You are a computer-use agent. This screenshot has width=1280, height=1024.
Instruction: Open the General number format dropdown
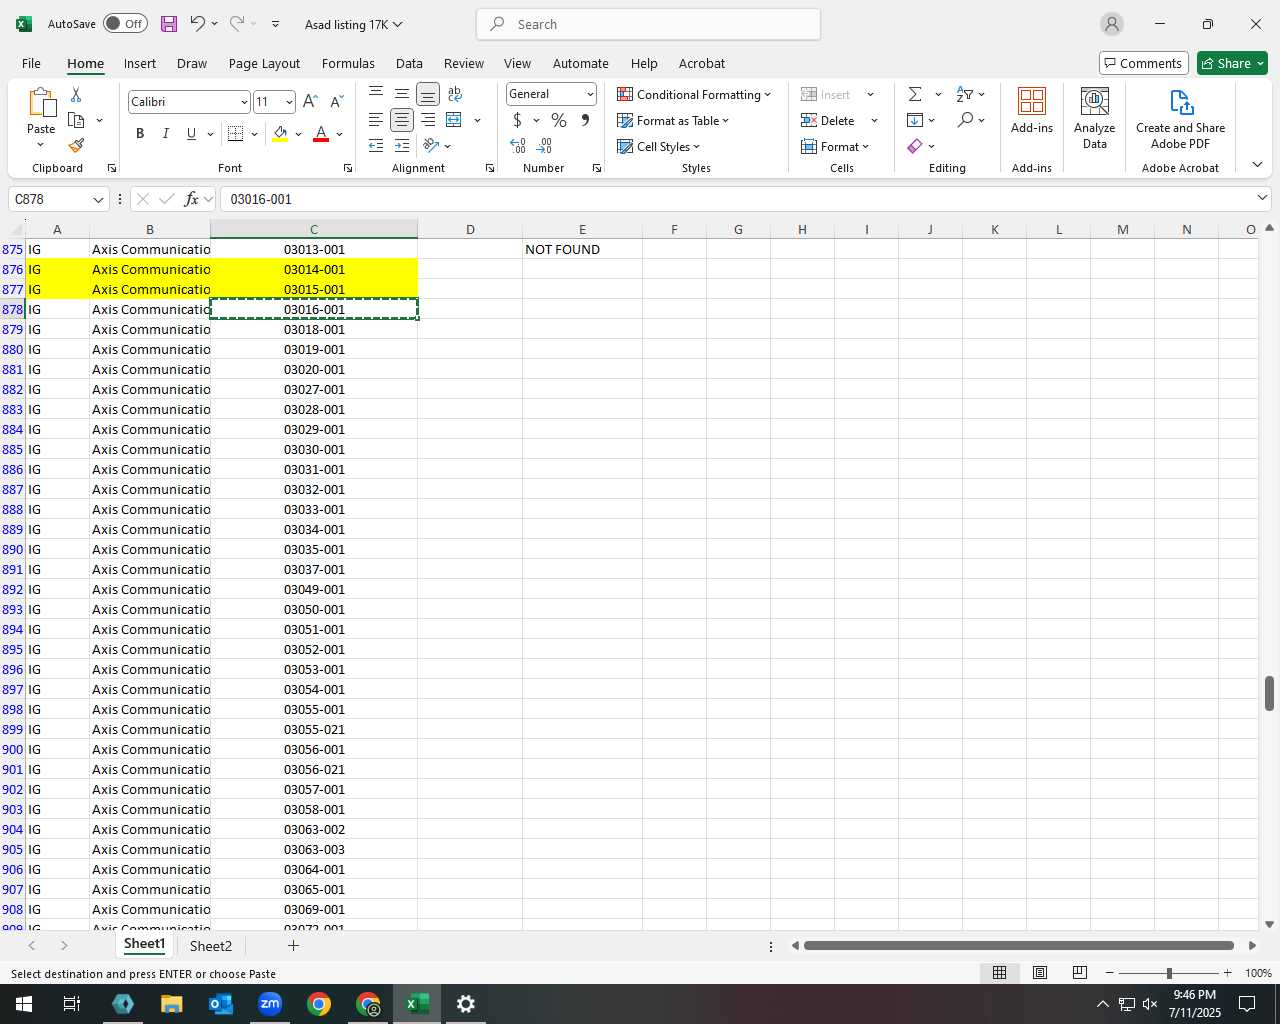pyautogui.click(x=590, y=94)
